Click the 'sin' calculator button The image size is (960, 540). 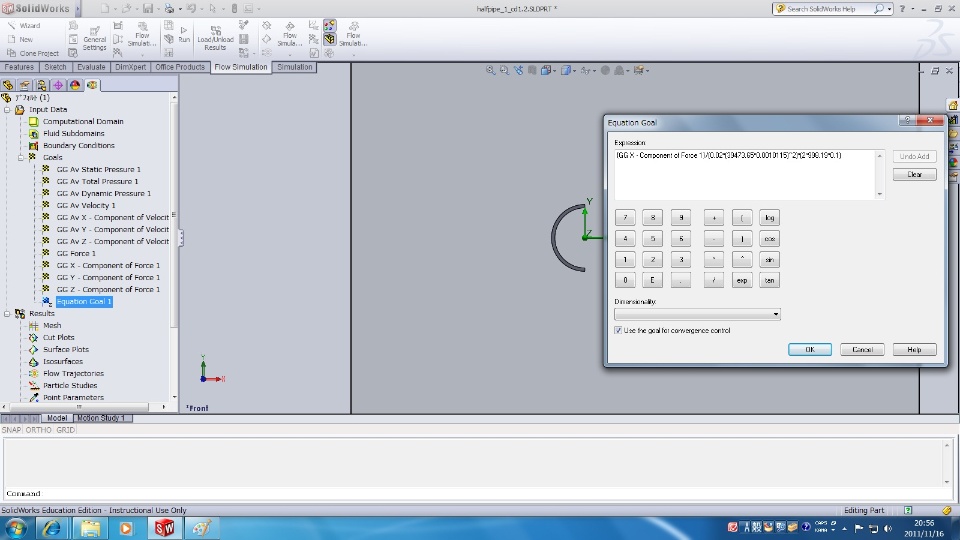(x=770, y=260)
